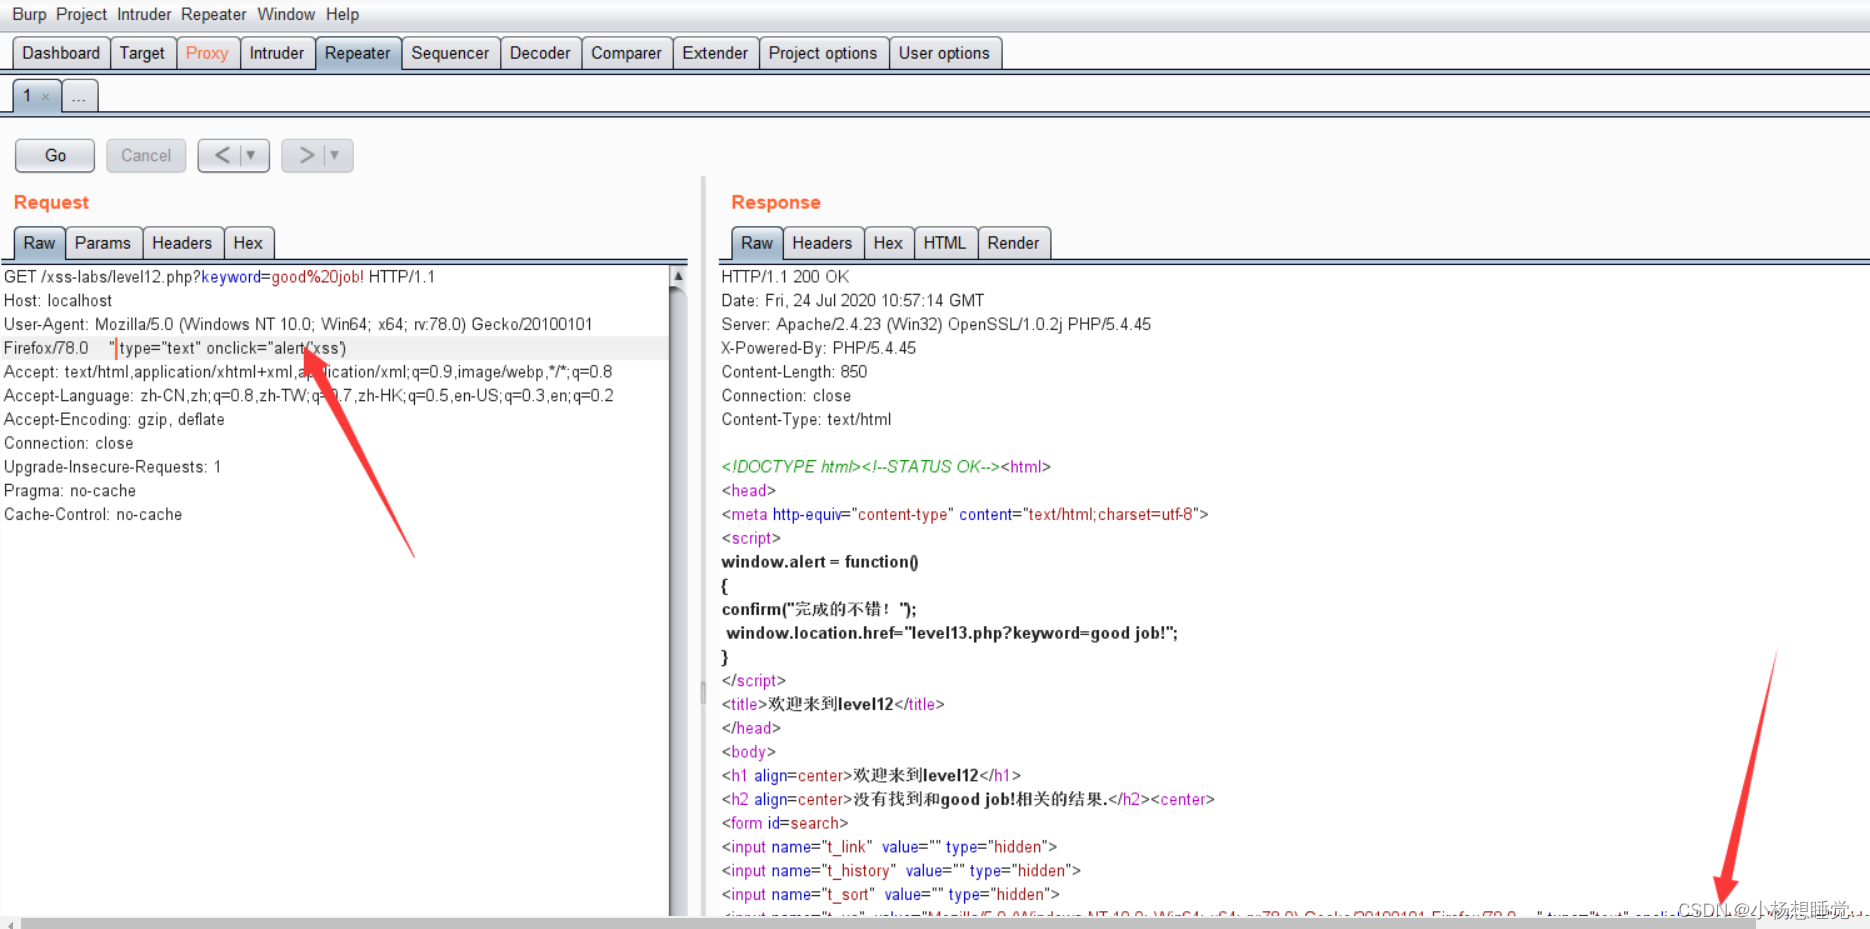Select Repeater request tab 1
The image size is (1870, 929).
(28, 96)
